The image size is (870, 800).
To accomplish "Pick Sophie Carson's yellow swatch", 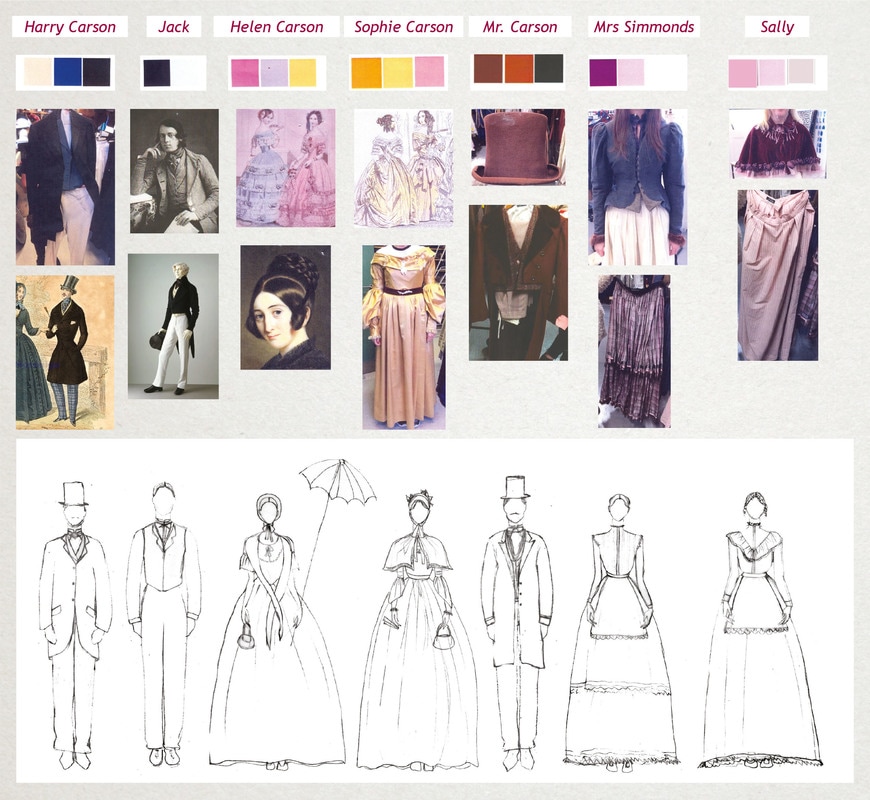I will [x=398, y=73].
